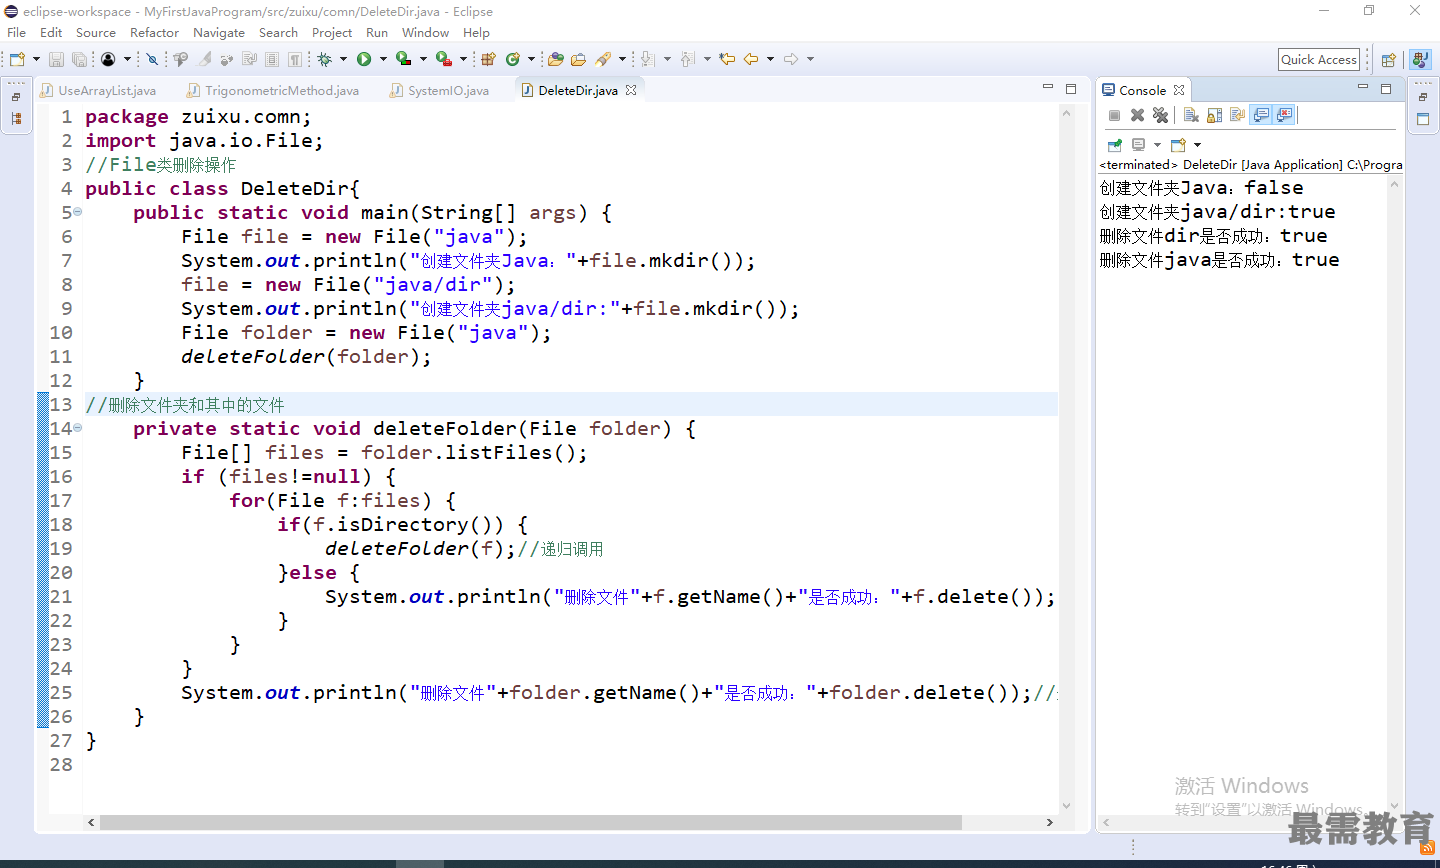Switch to TrigonometricMethod.java tab
Image resolution: width=1440 pixels, height=868 pixels.
pyautogui.click(x=273, y=90)
